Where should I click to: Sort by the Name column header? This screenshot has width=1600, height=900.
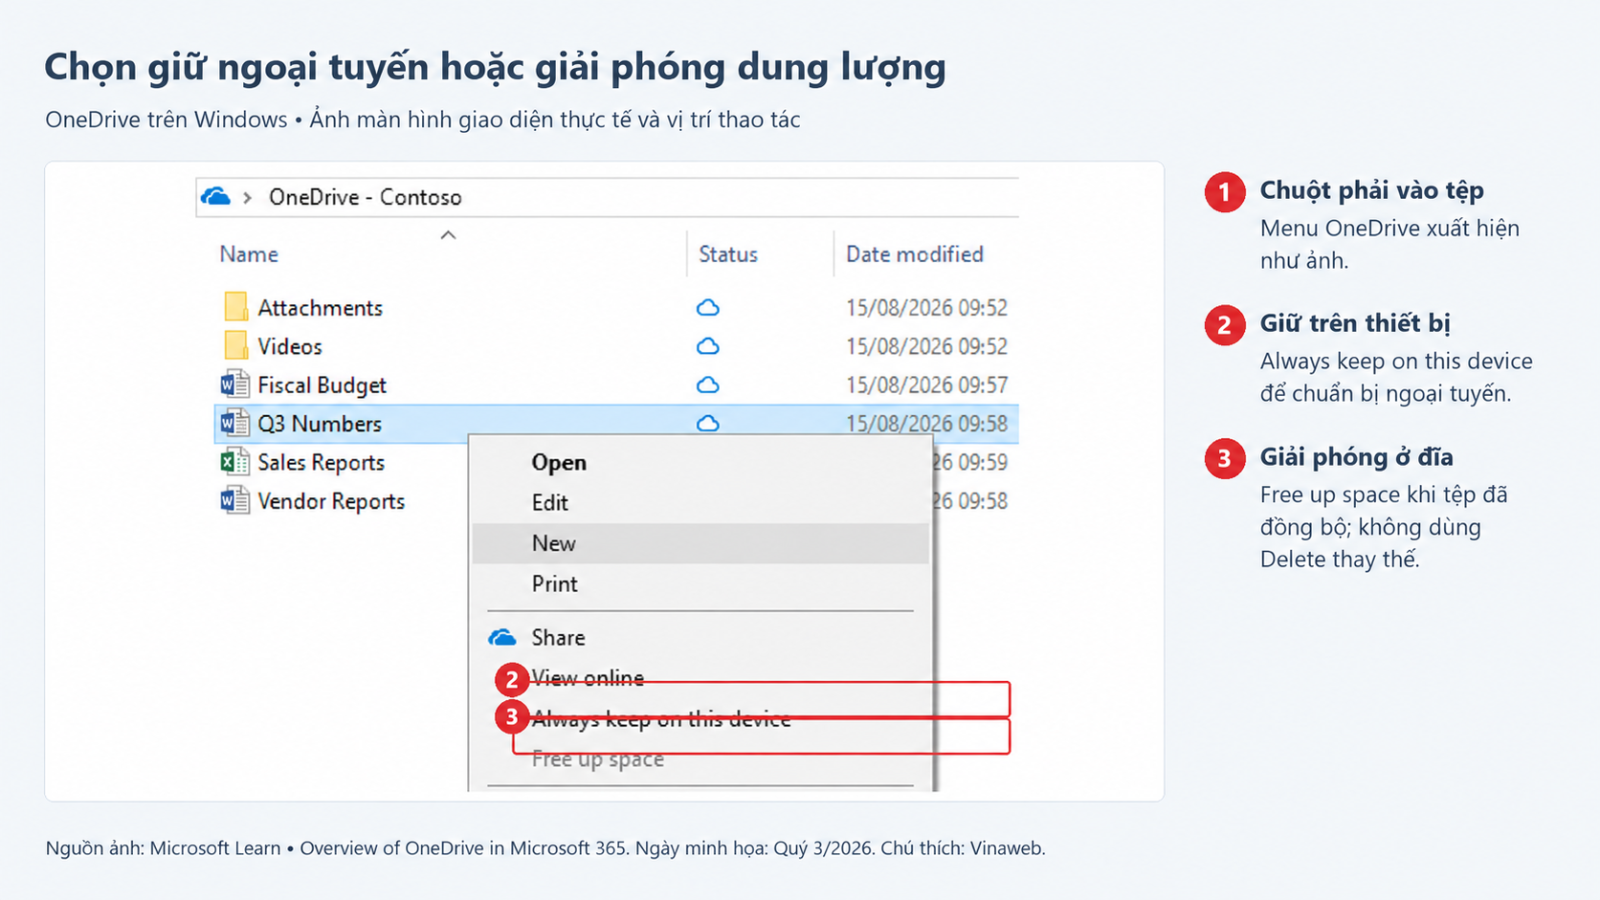pos(249,254)
